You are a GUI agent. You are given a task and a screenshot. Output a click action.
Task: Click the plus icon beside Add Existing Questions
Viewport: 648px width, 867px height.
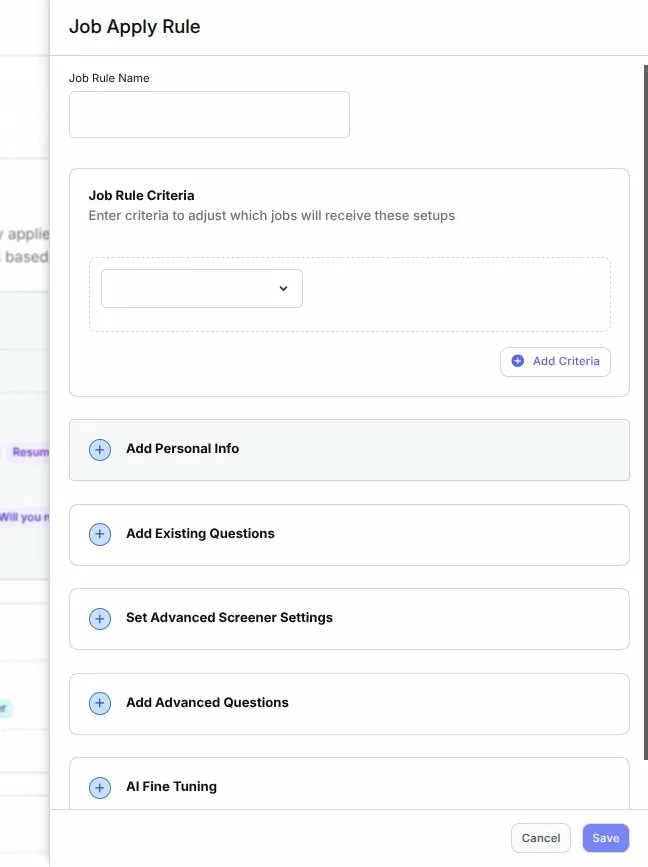click(100, 534)
